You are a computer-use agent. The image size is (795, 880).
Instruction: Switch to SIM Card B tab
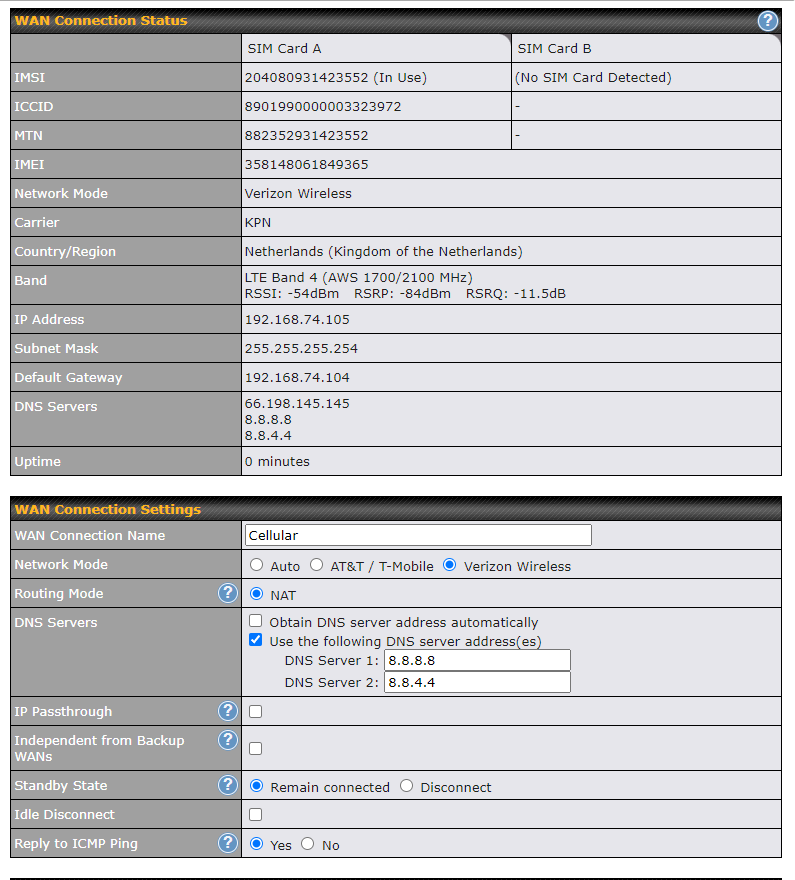pyautogui.click(x=646, y=49)
